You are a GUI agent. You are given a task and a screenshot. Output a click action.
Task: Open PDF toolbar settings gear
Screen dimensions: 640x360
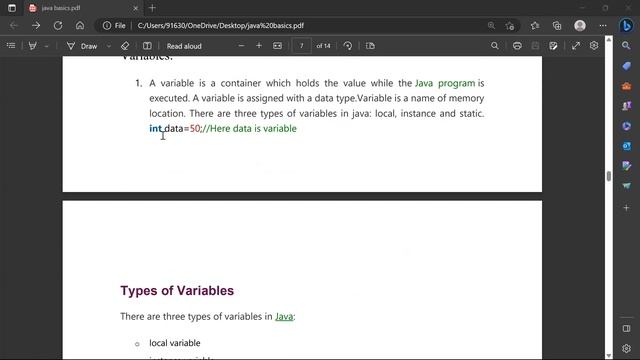pos(594,46)
